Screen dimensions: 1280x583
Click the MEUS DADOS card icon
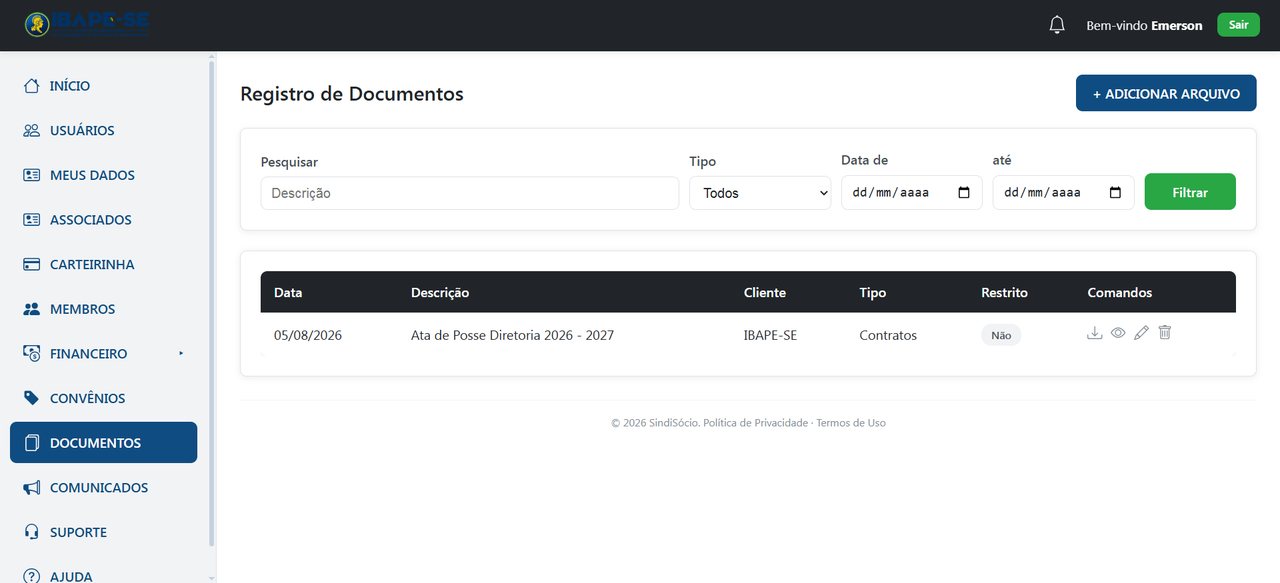point(32,175)
